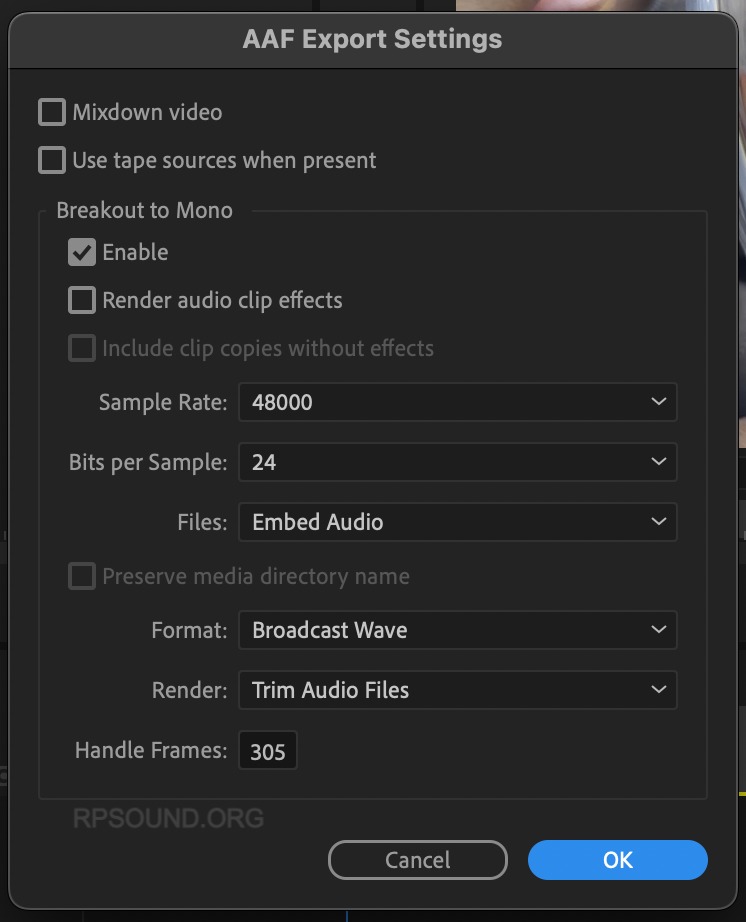This screenshot has width=746, height=922.
Task: Click the chevron arrow in the Format field
Action: (658, 630)
